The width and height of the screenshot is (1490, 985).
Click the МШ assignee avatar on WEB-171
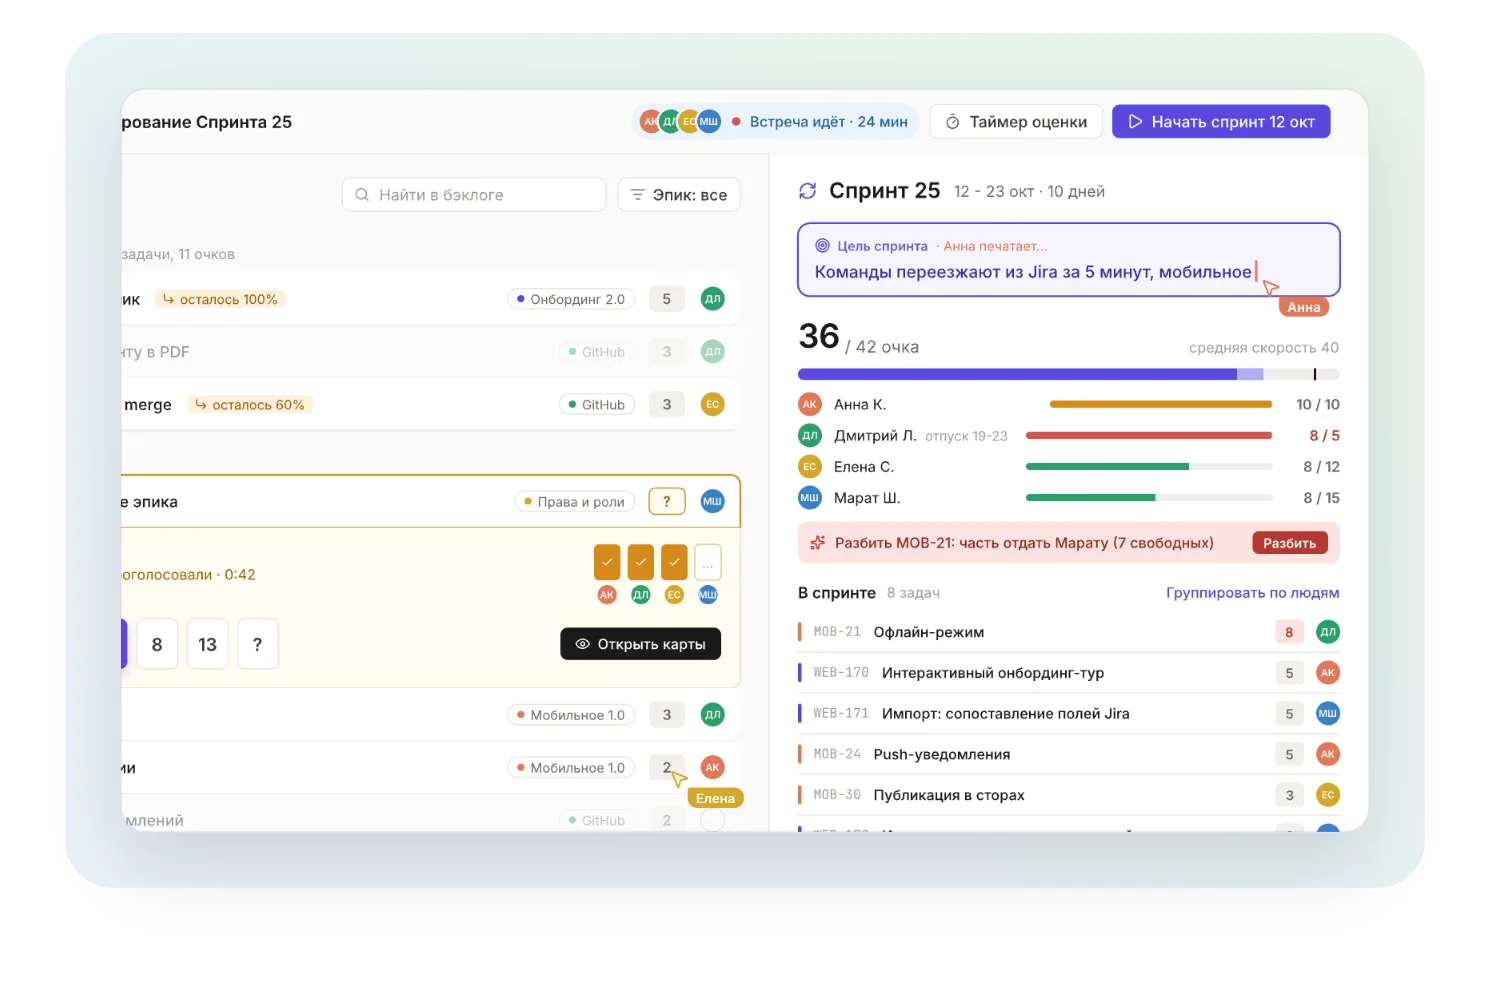tap(1327, 714)
